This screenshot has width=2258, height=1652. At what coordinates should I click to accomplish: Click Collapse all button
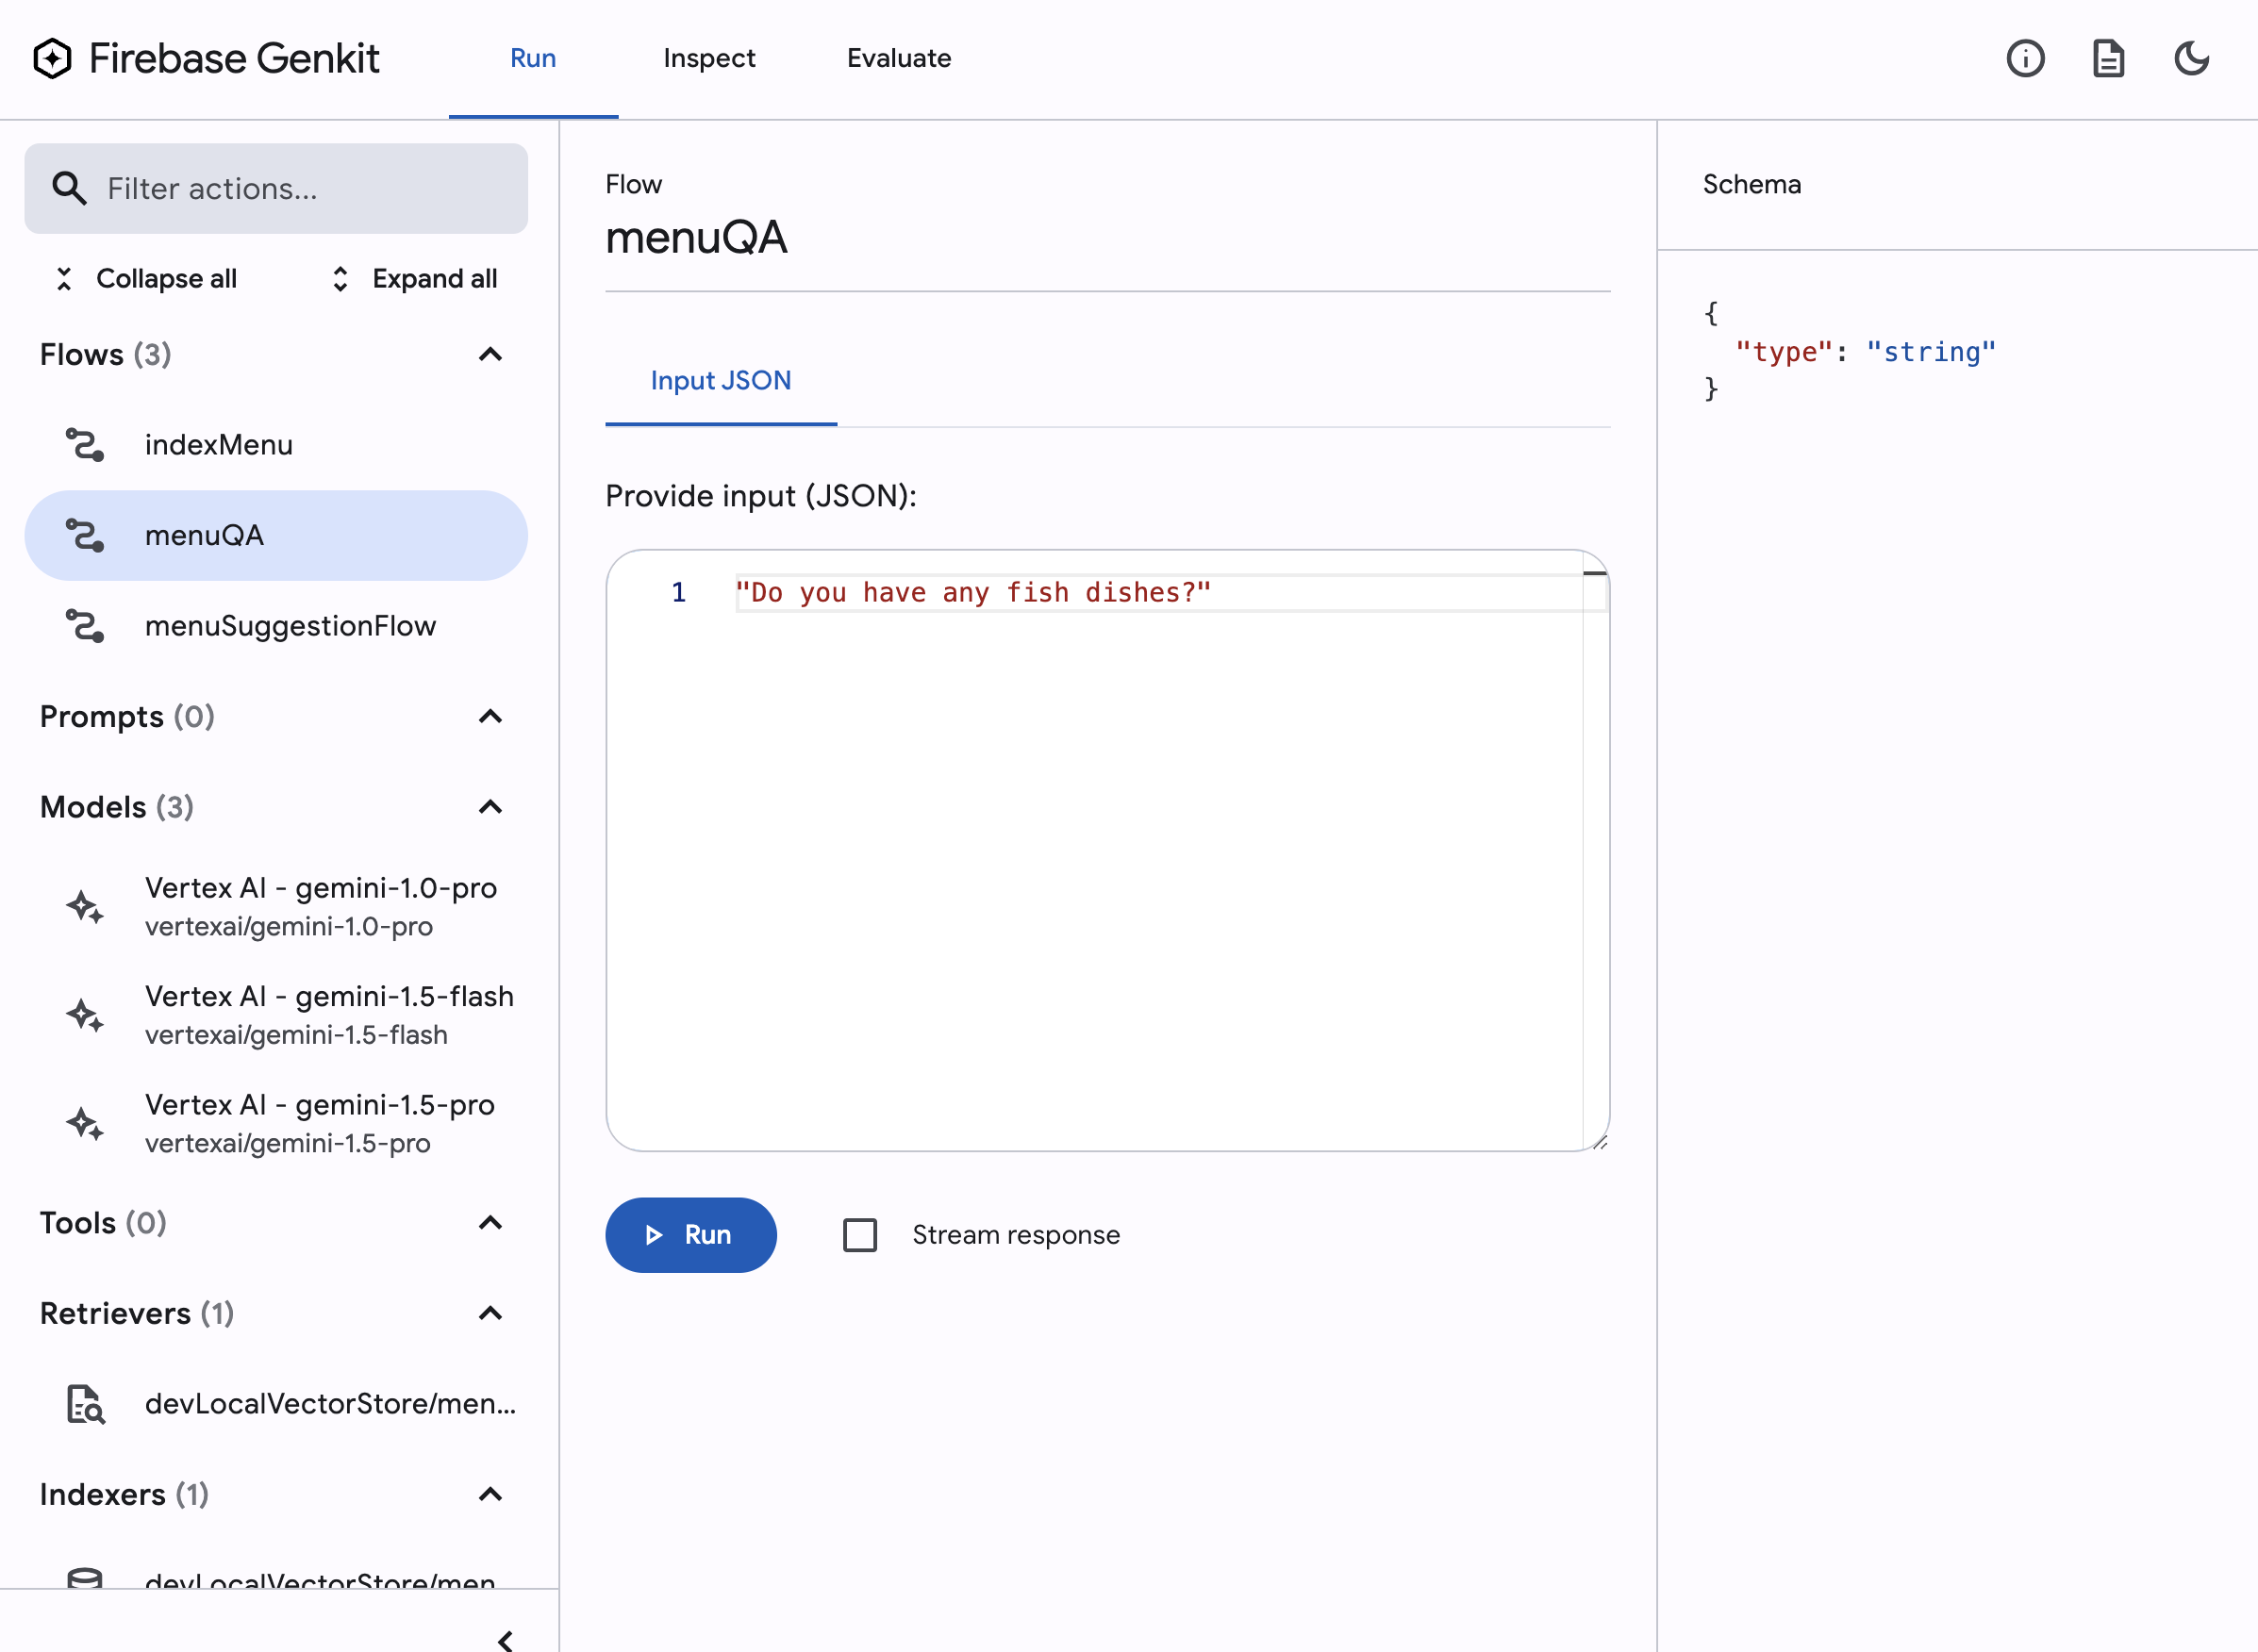click(145, 279)
